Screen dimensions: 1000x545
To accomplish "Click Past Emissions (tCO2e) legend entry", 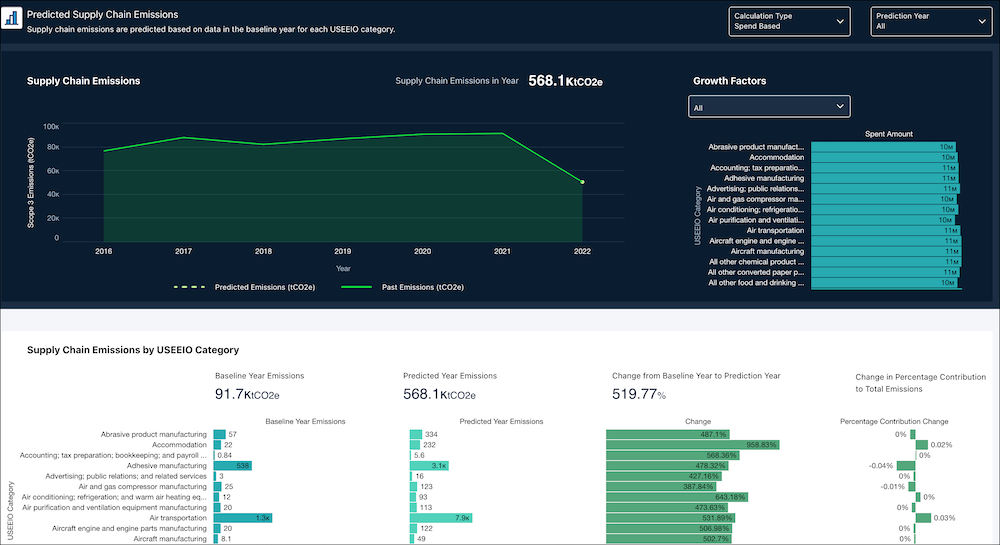I will pos(402,287).
